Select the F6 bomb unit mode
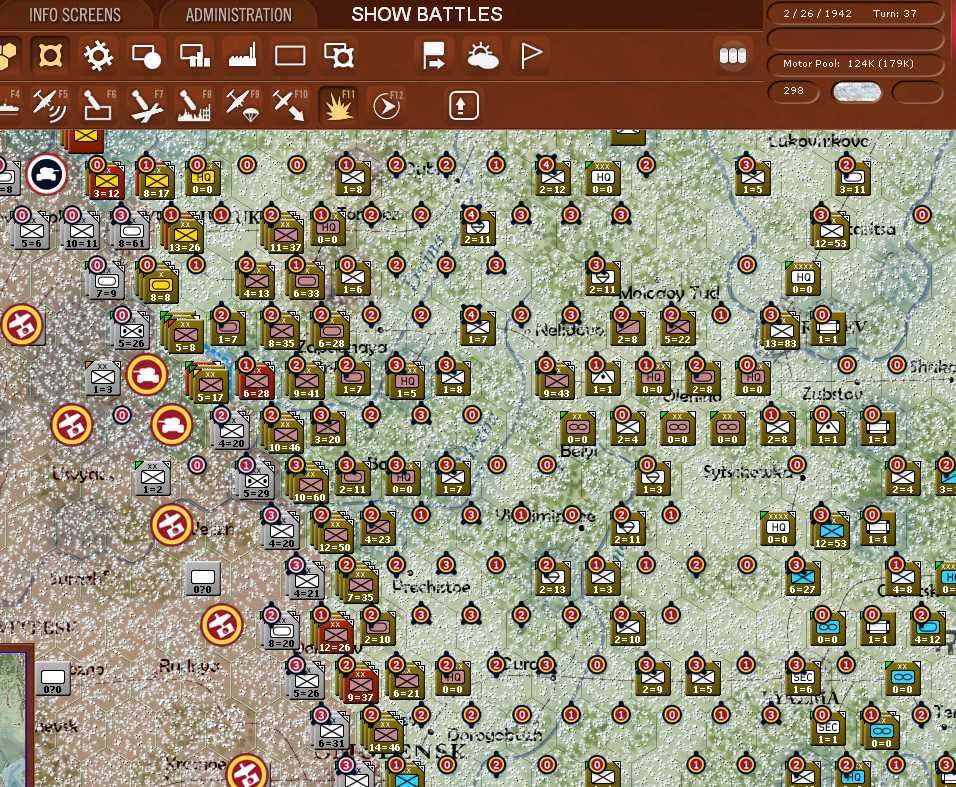The image size is (956, 787). tap(98, 105)
